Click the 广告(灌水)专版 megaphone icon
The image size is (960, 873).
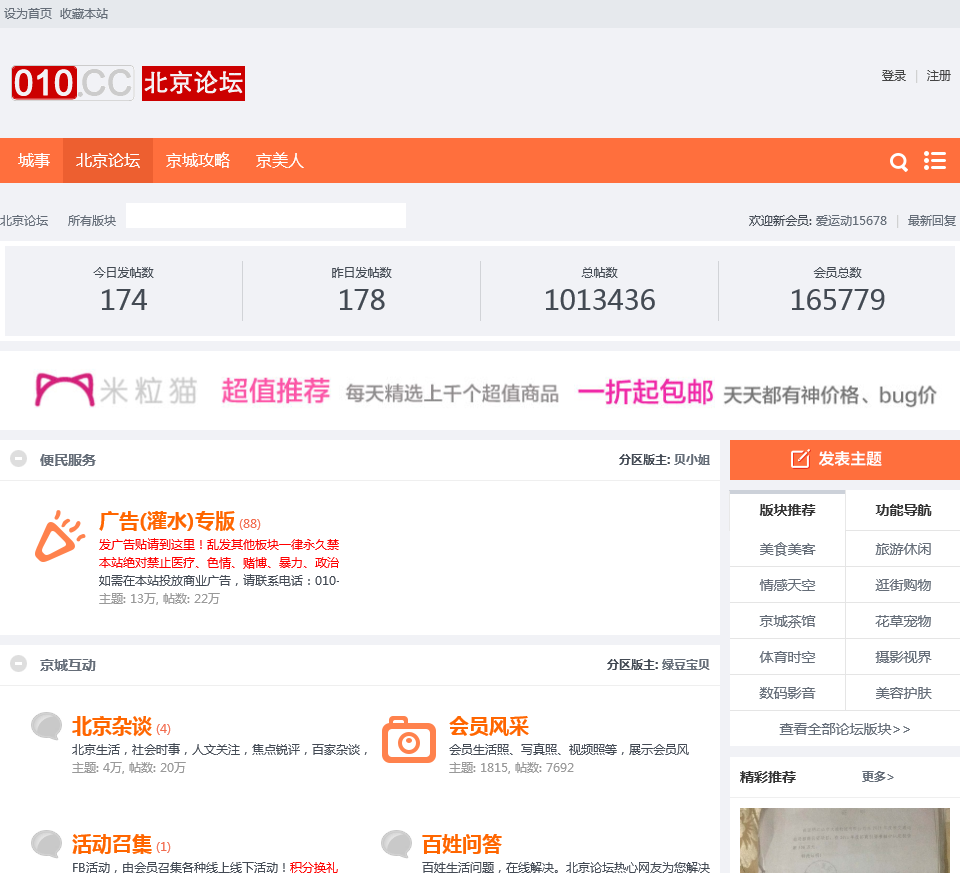pos(59,536)
